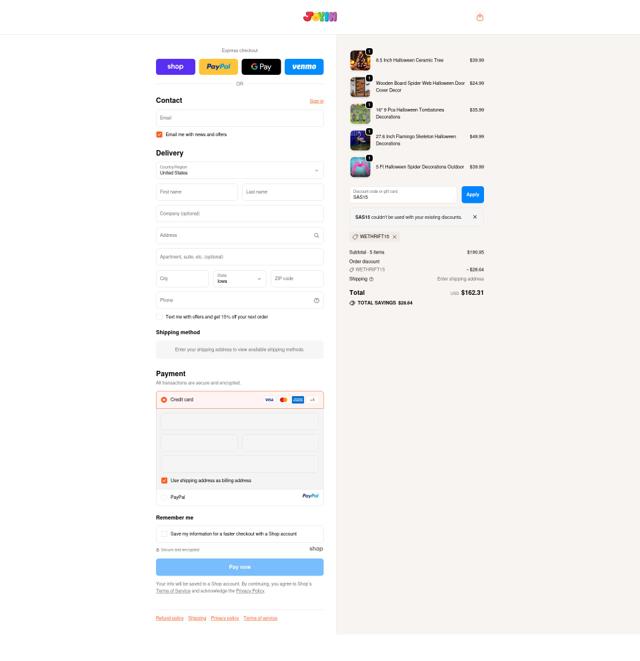Viewport: 640px width, 661px height.
Task: Click the shipping info question icon
Action: coord(371,279)
